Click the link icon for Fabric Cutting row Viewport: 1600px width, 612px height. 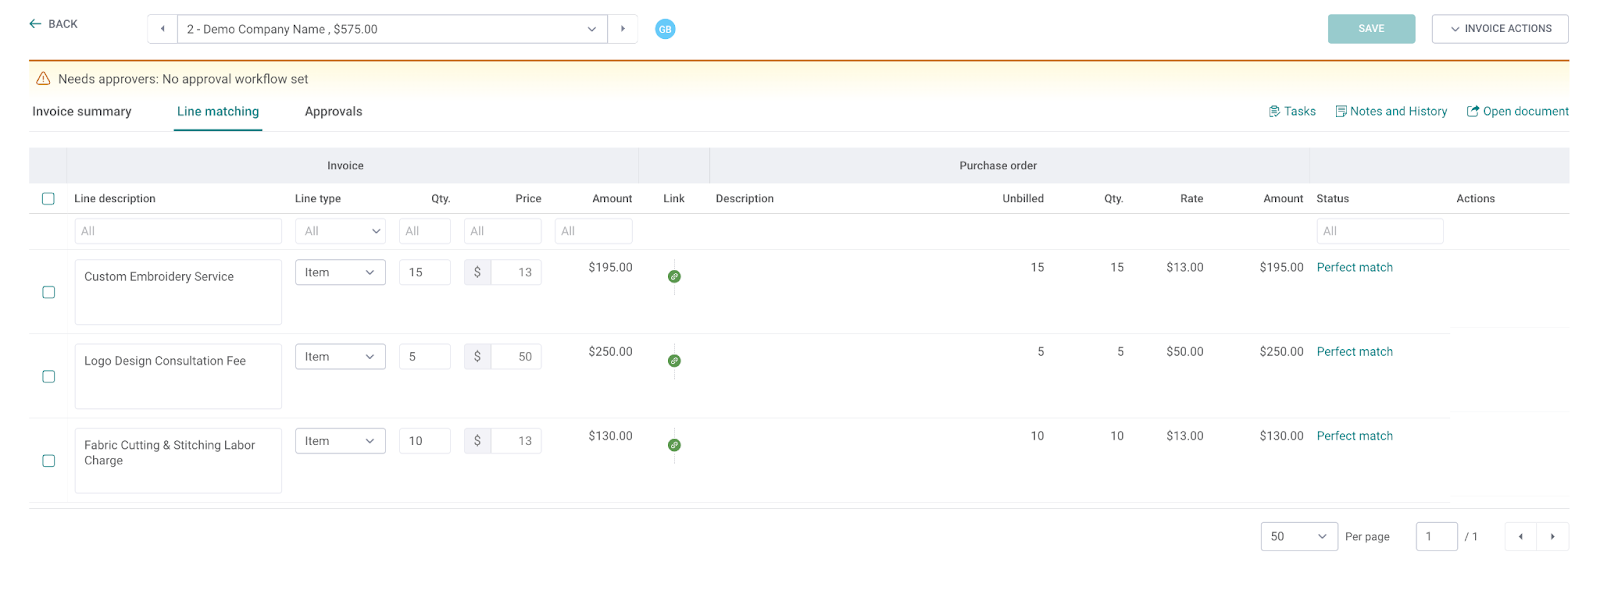click(674, 445)
